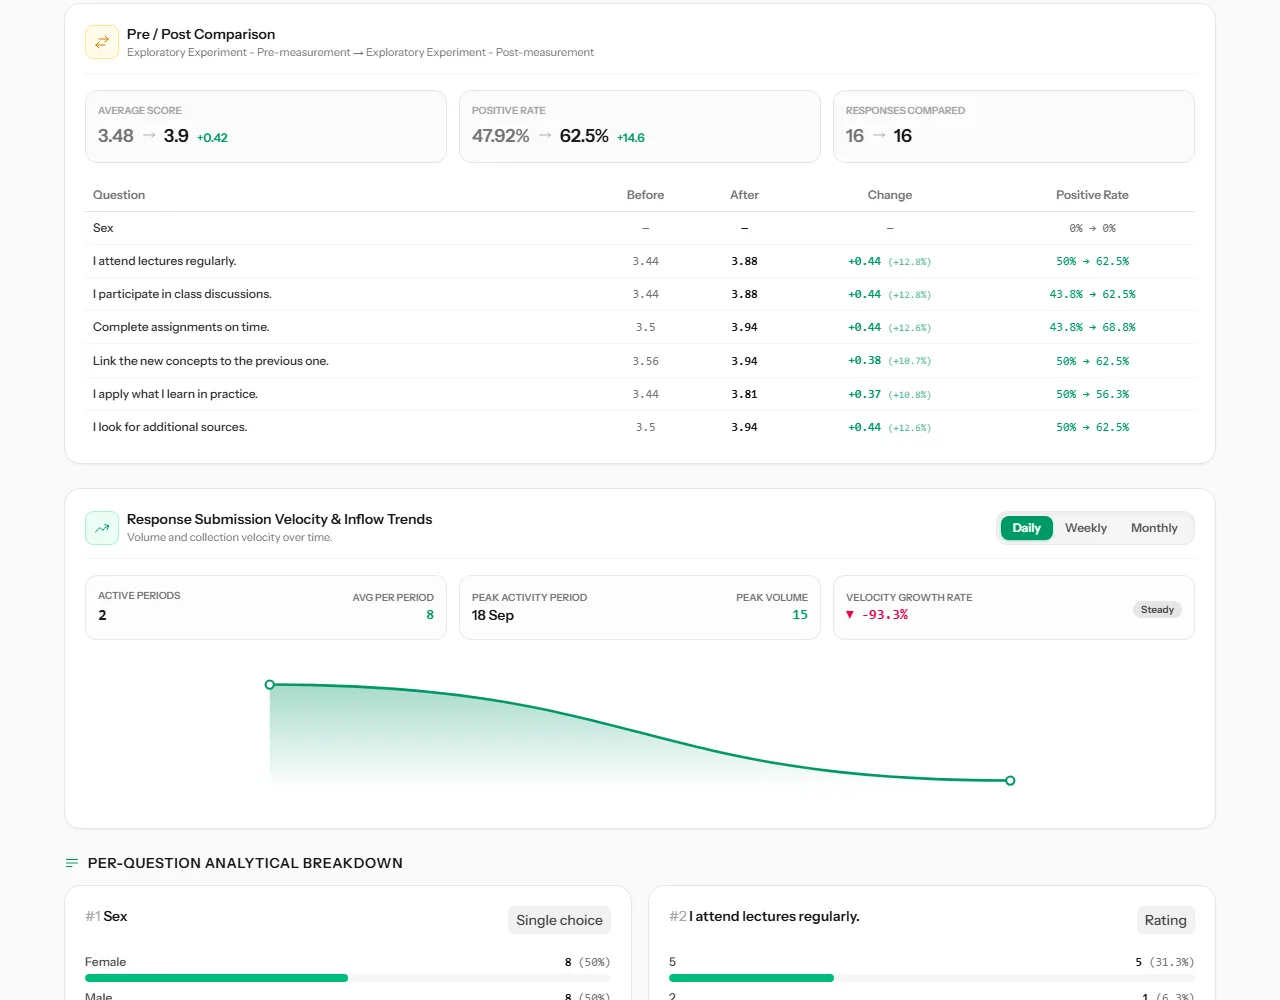Click the Positive Rate column header
The image size is (1280, 1000).
click(1092, 195)
